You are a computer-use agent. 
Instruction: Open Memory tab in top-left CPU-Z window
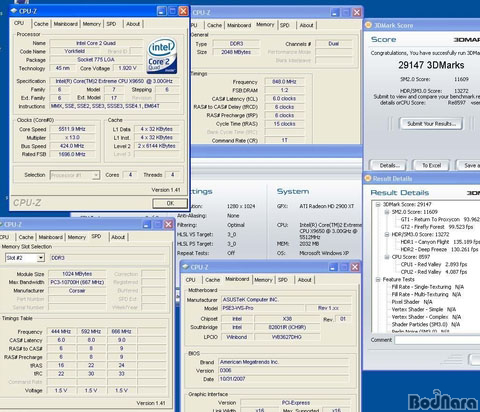coord(92,24)
